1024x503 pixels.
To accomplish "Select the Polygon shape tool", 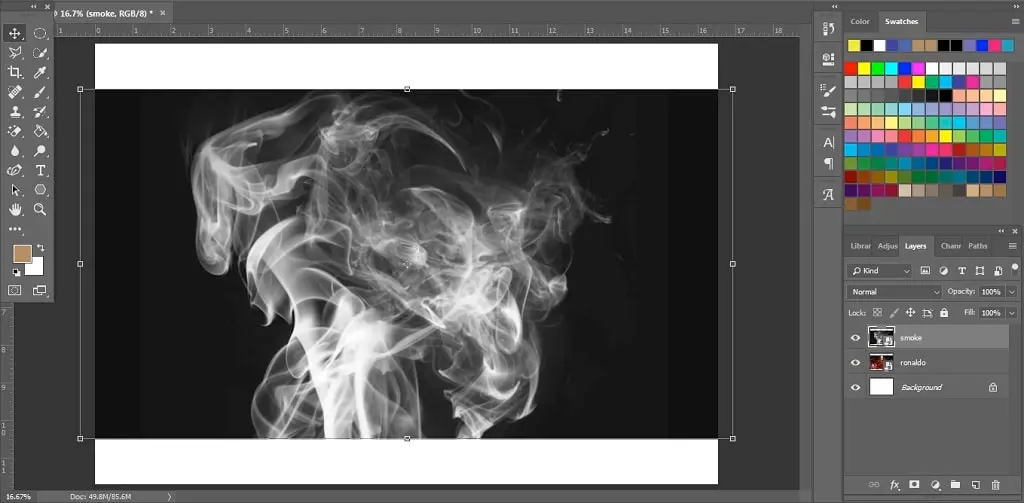I will click(40, 190).
